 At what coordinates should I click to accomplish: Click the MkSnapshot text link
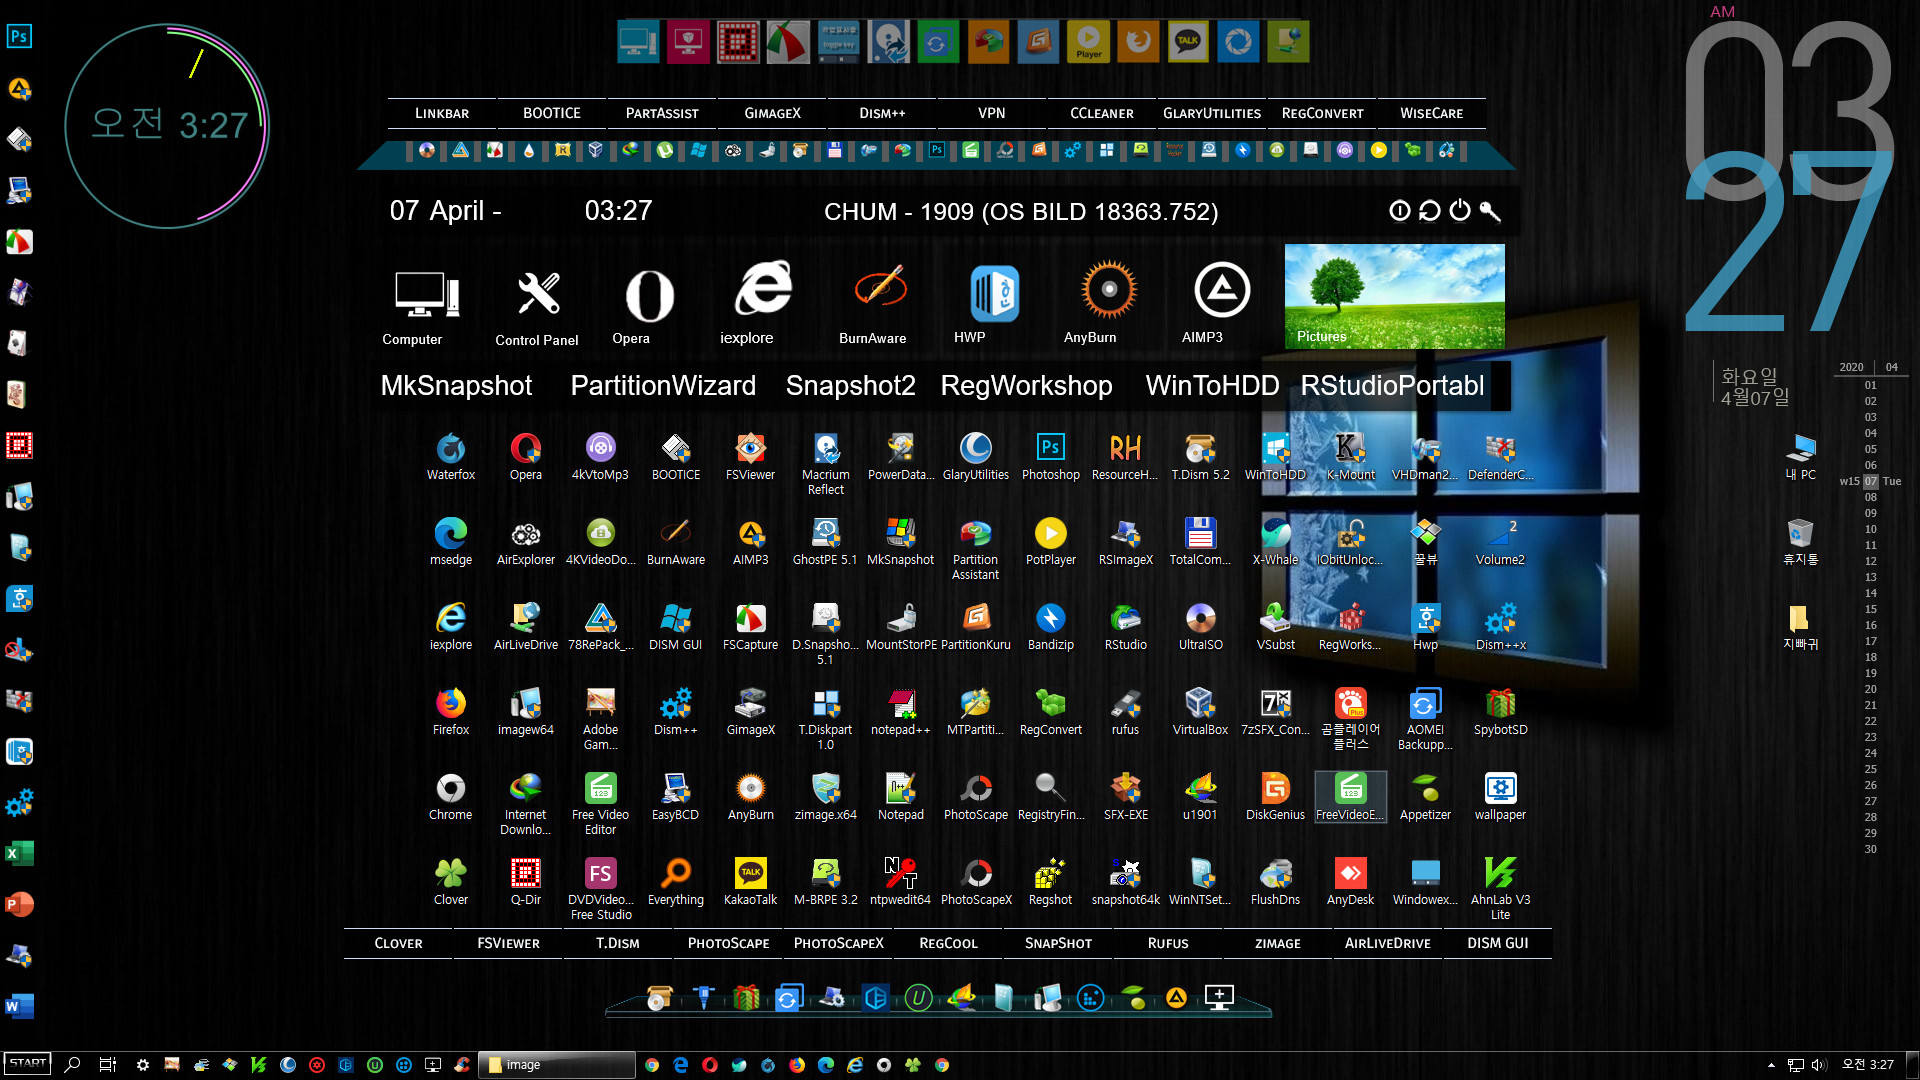click(x=456, y=386)
